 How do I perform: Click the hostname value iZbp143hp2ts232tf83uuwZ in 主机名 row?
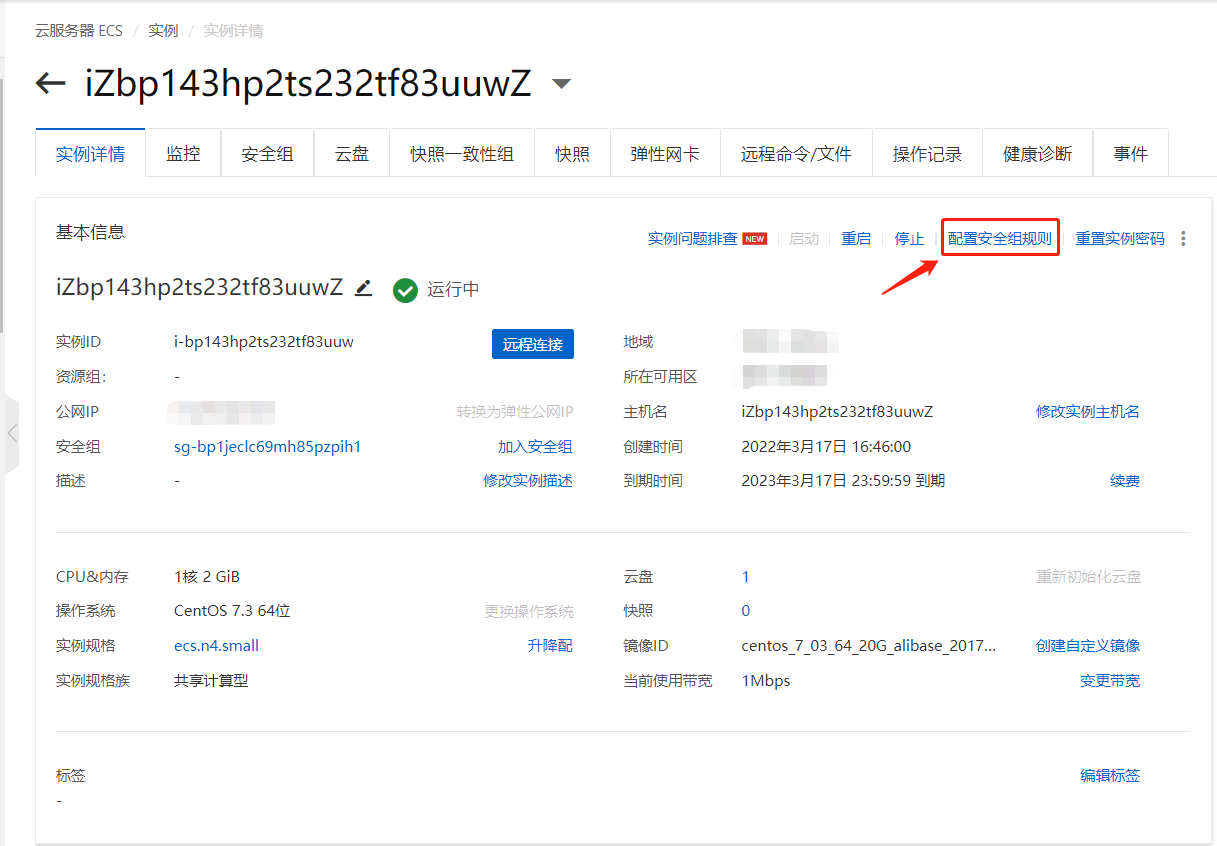[x=837, y=412]
